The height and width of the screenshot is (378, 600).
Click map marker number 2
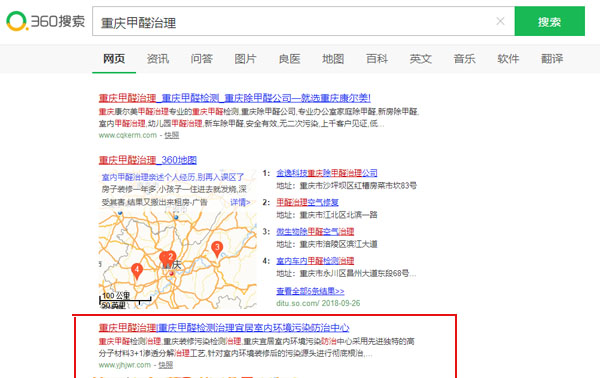pos(170,258)
